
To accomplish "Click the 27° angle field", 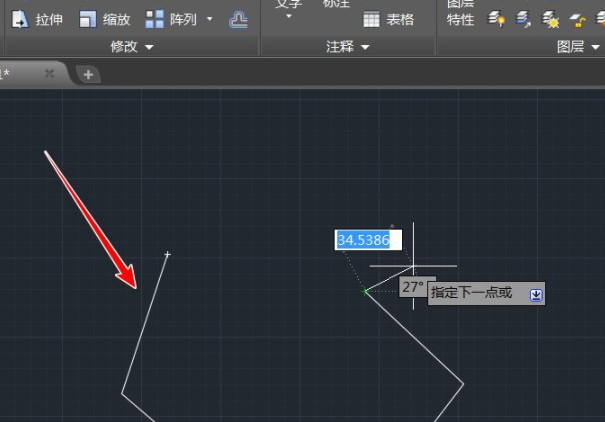I will tap(414, 287).
